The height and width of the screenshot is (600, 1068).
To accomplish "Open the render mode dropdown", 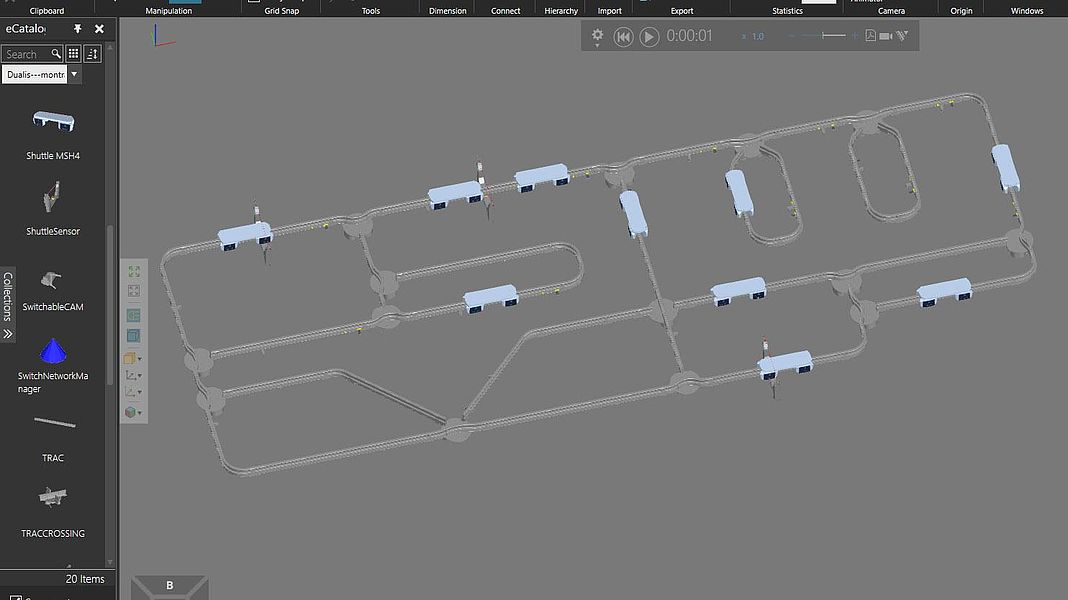I will [133, 358].
